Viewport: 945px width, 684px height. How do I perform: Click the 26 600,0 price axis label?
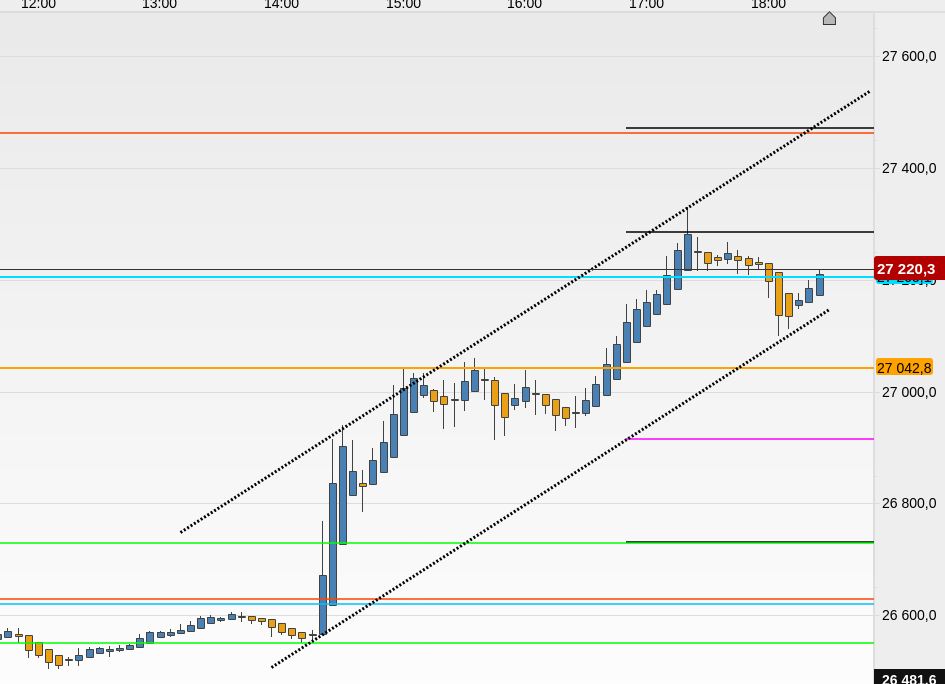point(909,615)
